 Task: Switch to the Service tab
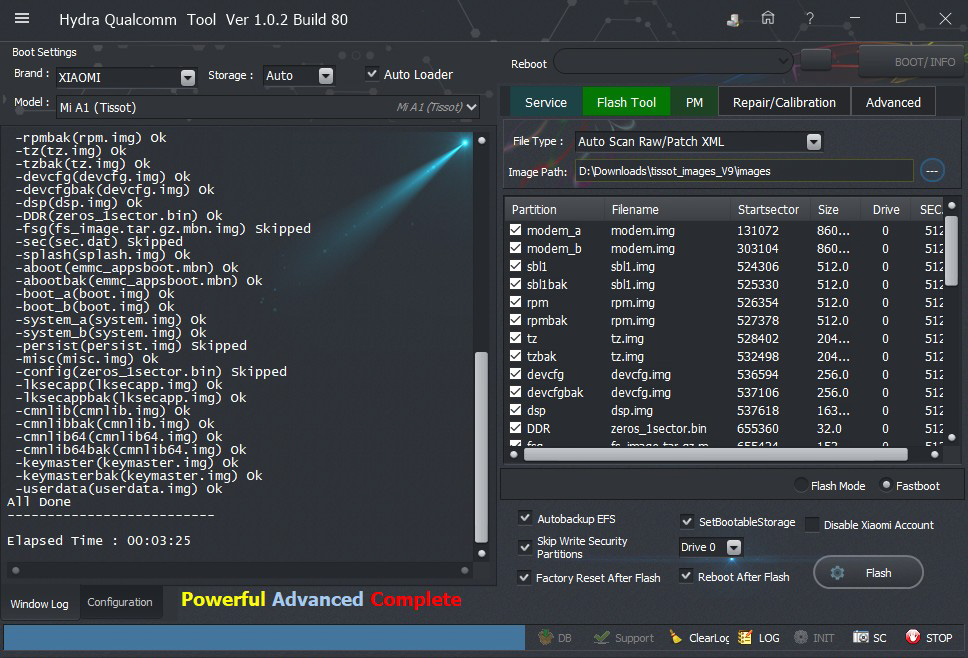click(x=546, y=102)
